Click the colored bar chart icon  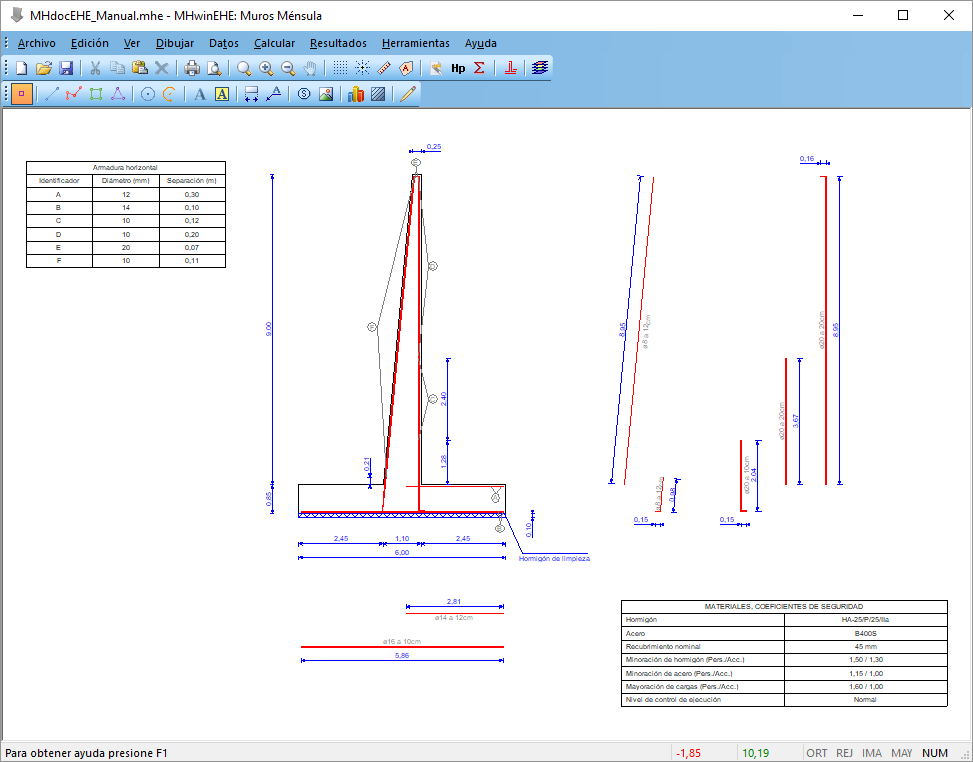point(356,94)
